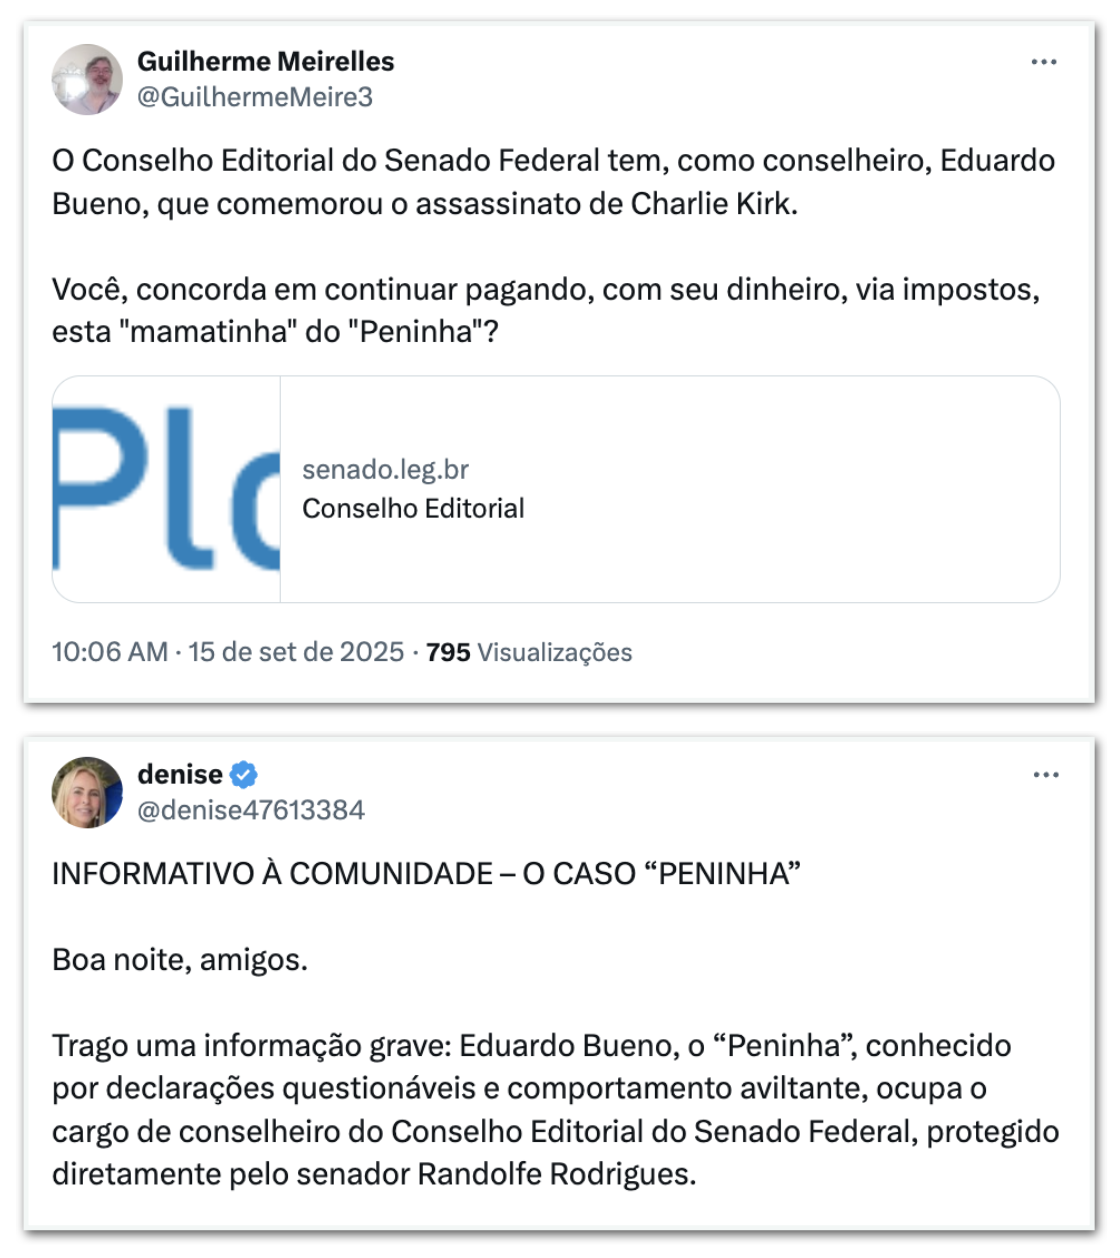Click the 15 de set de 2025 date
The width and height of the screenshot is (1120, 1258).
click(x=296, y=652)
